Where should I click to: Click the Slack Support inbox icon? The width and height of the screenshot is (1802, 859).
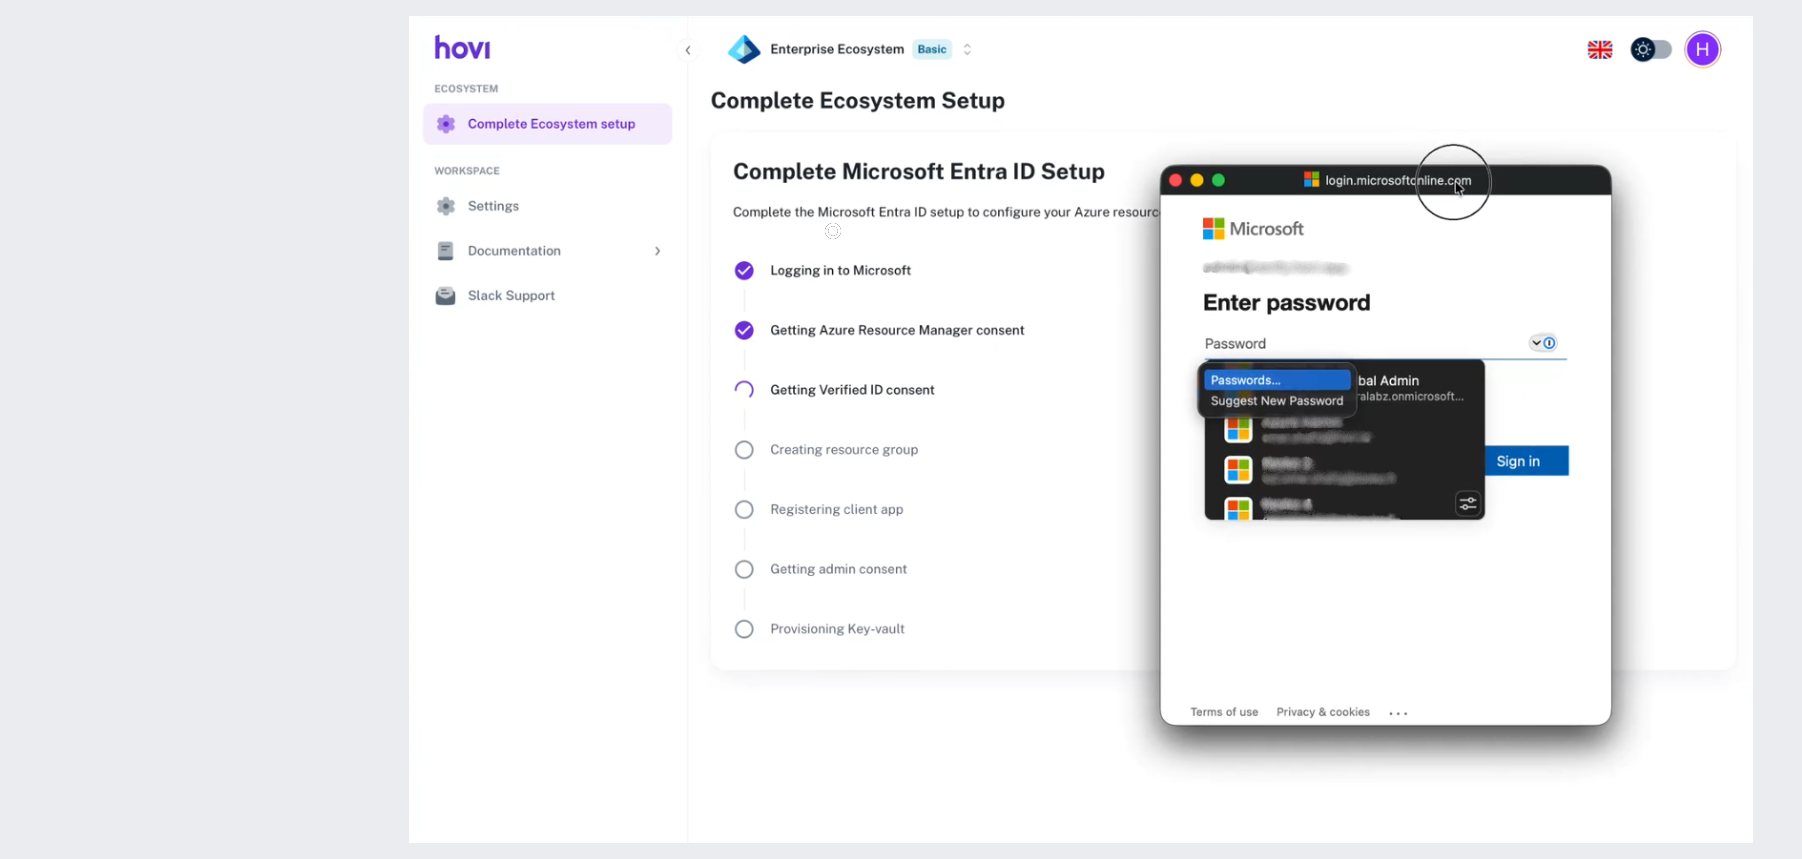[x=446, y=296]
